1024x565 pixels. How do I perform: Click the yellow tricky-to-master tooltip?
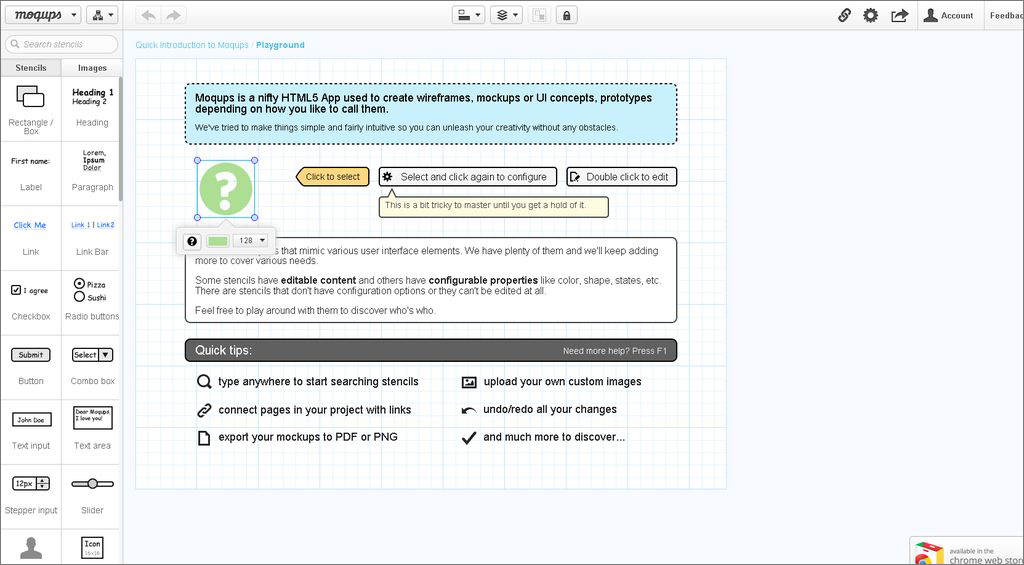[x=494, y=205]
